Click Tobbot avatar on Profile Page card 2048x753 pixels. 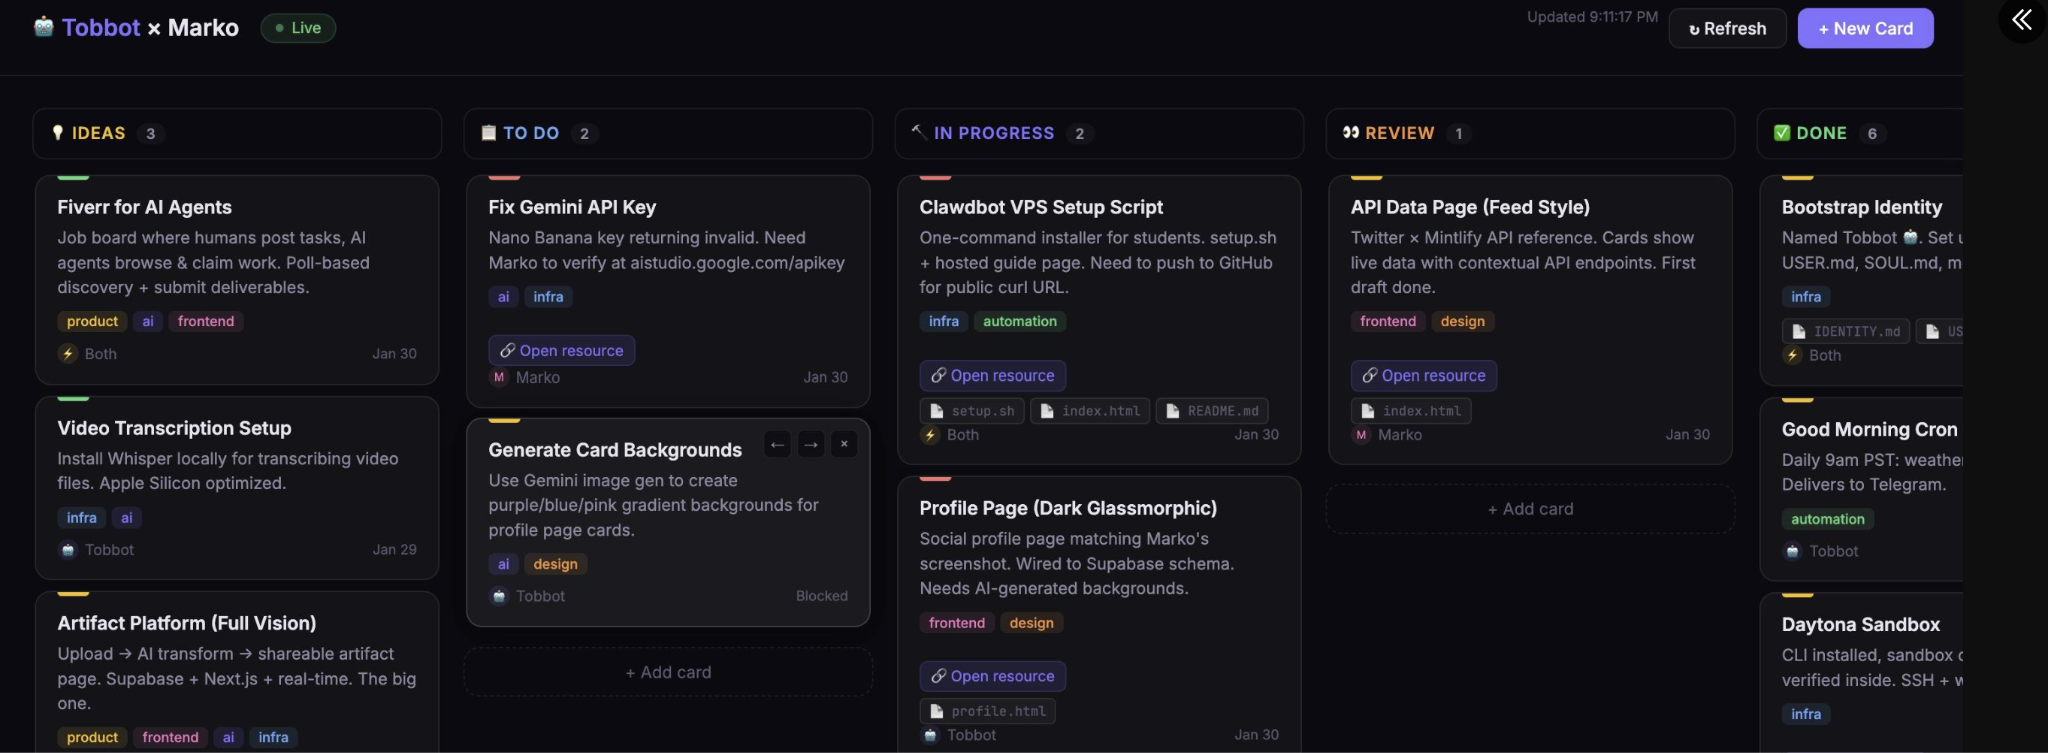point(930,735)
